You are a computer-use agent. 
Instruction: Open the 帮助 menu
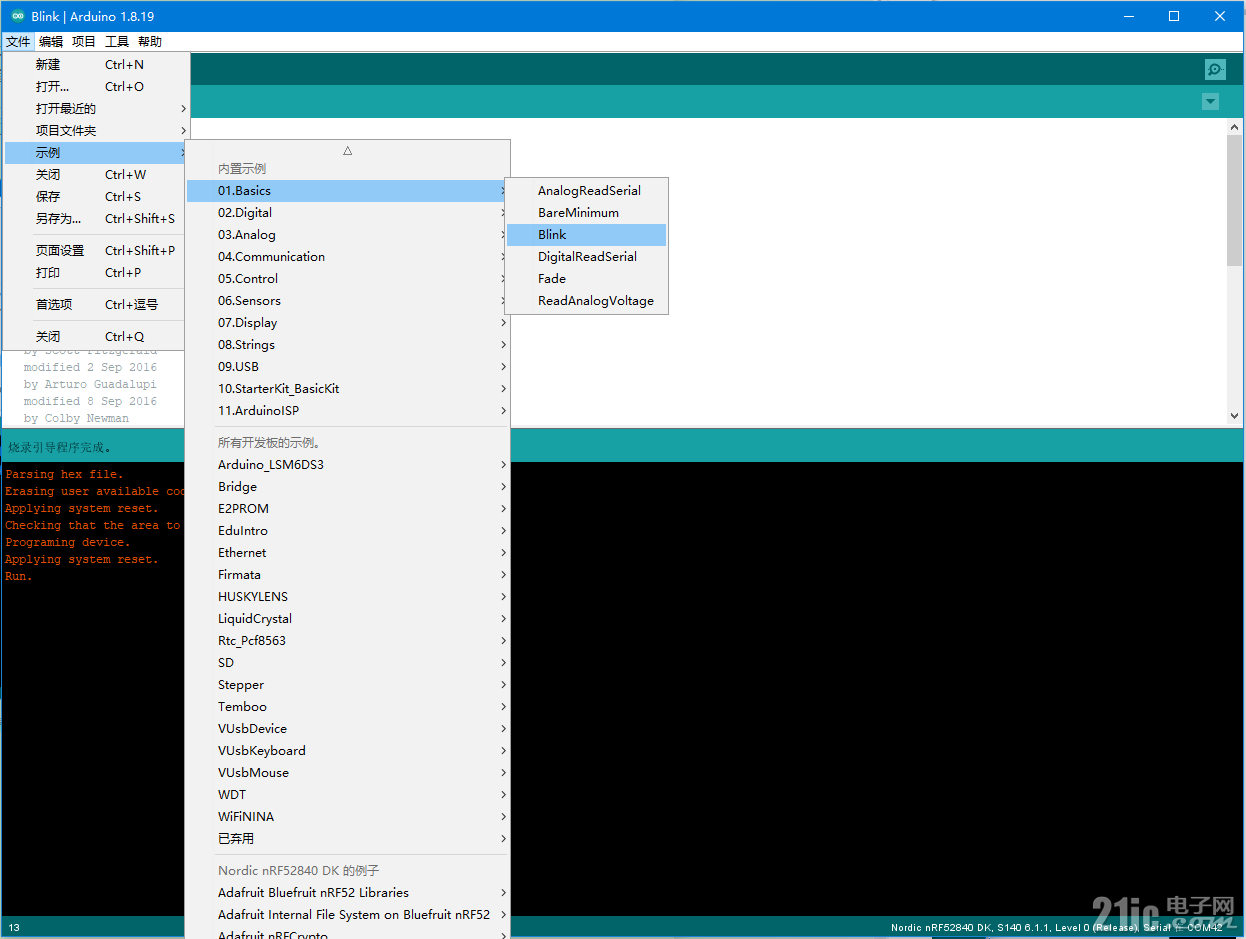point(150,41)
